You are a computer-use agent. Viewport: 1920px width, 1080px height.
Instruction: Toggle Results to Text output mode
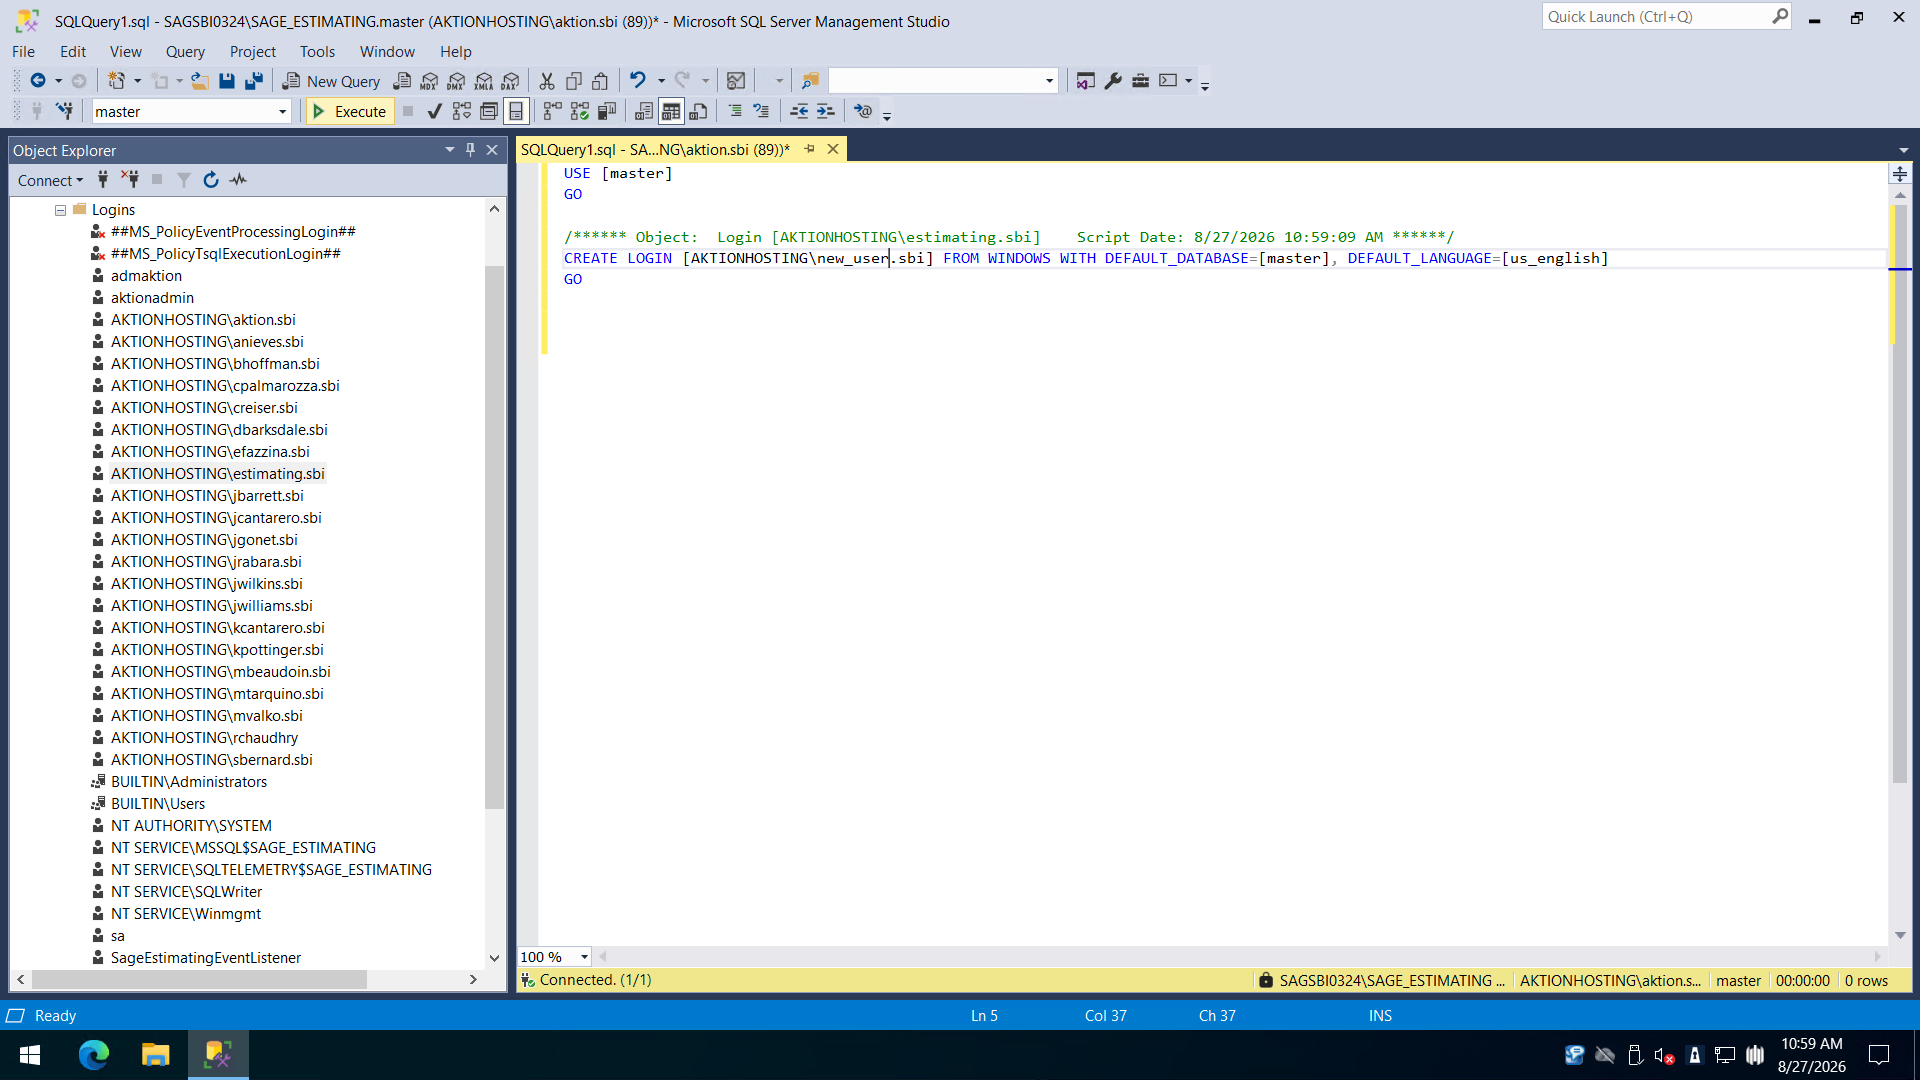point(644,111)
